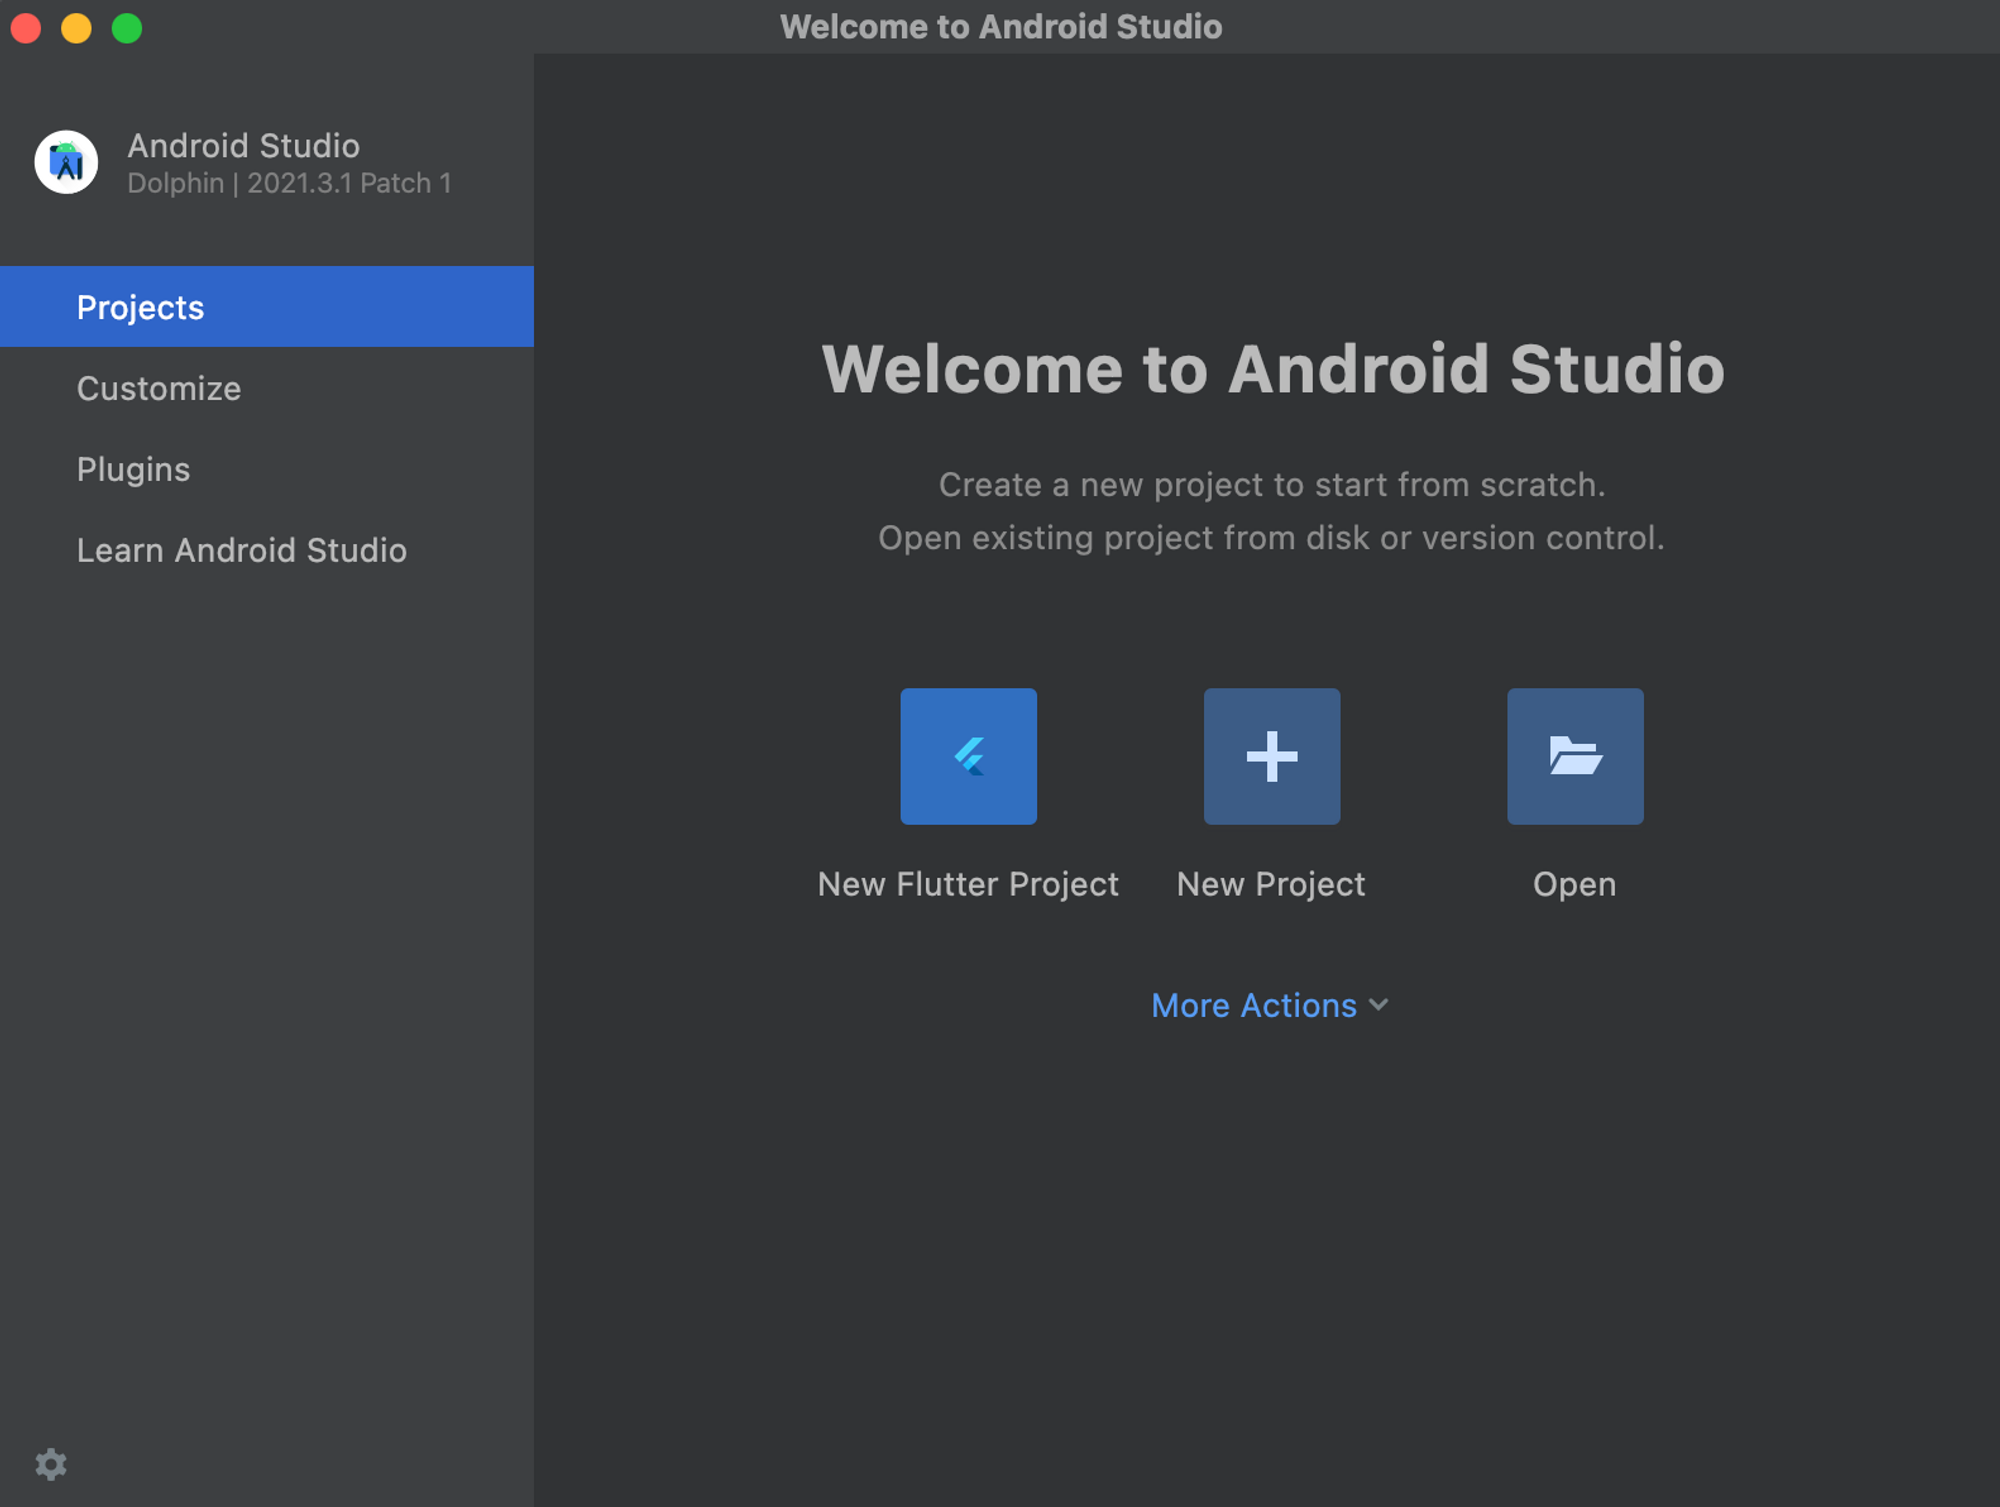Image resolution: width=2000 pixels, height=1507 pixels.
Task: Minimize the window using yellow button
Action: pyautogui.click(x=76, y=28)
